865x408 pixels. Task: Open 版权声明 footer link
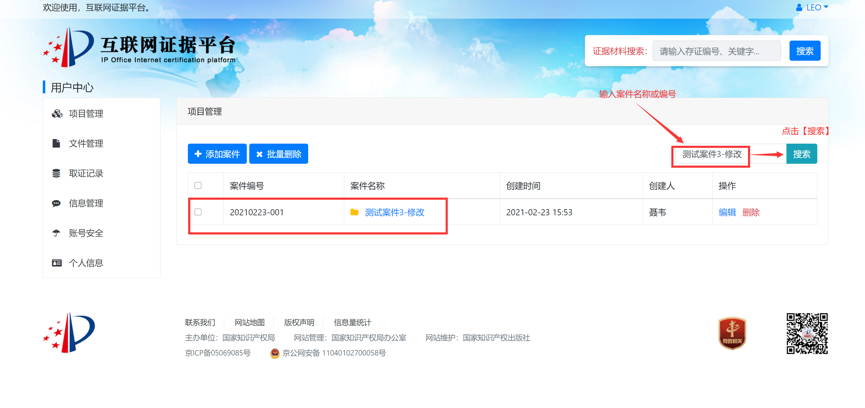tap(299, 323)
